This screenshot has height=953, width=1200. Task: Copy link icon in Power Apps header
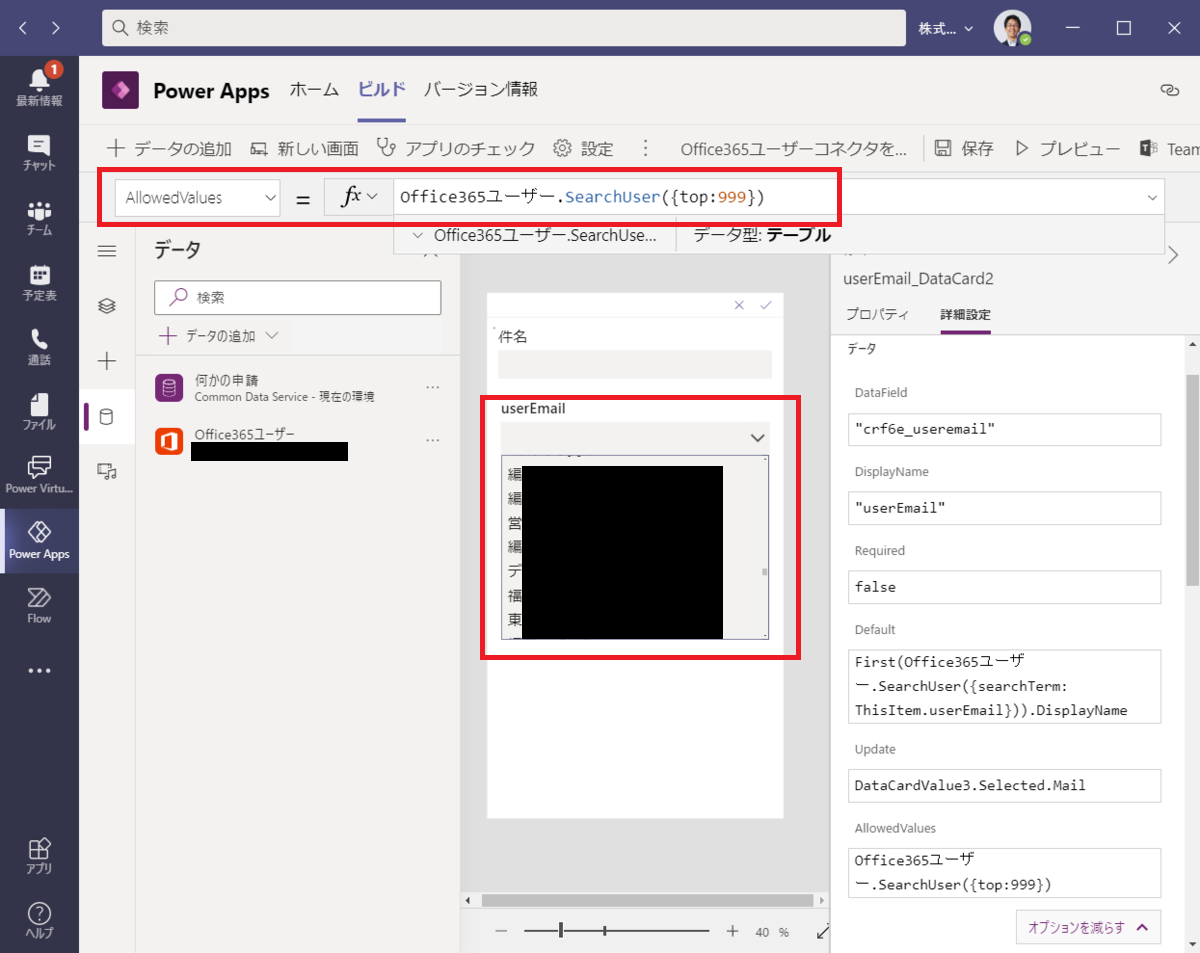point(1169,90)
